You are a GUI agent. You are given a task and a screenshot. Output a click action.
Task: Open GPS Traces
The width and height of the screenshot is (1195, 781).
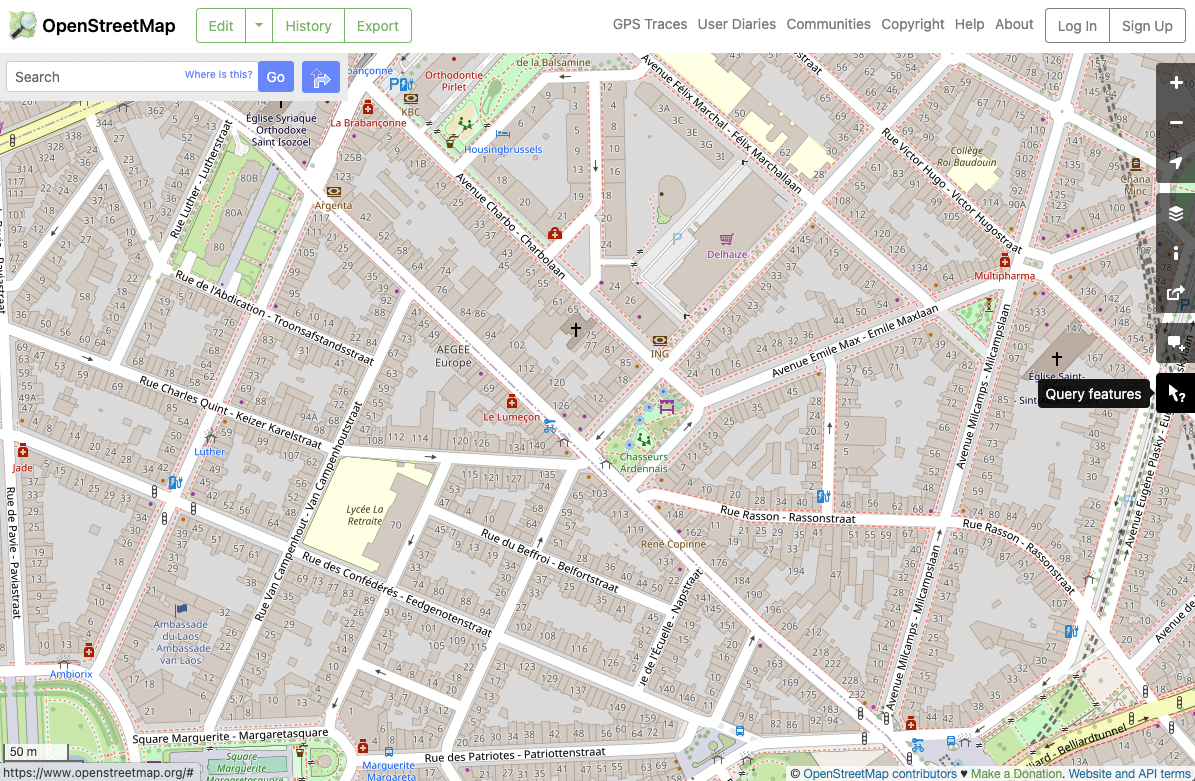[x=650, y=24]
